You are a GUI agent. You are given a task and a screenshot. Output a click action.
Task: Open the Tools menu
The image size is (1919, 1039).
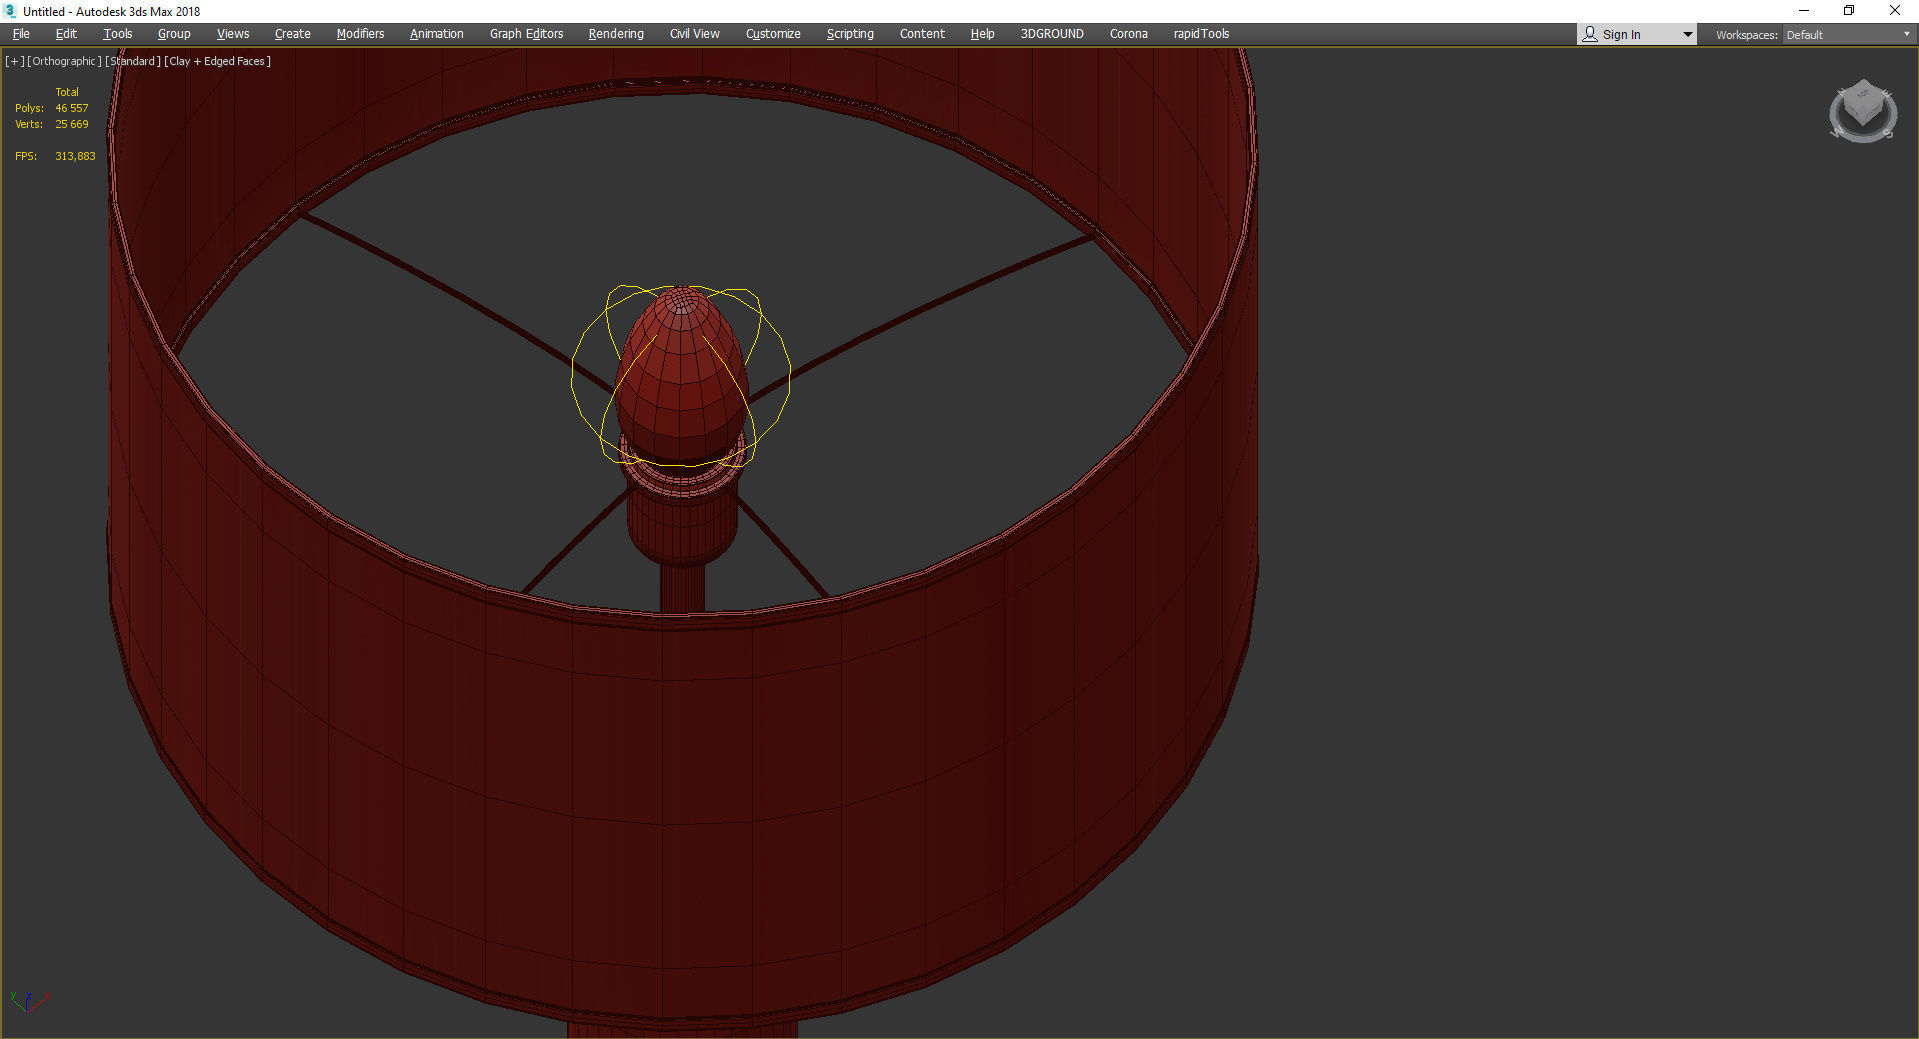coord(117,34)
